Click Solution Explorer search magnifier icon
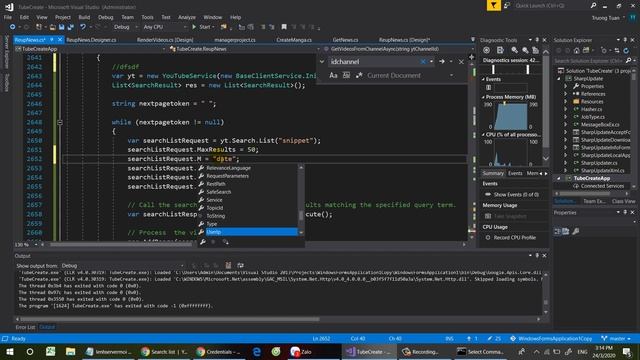 pyautogui.click(x=628, y=61)
